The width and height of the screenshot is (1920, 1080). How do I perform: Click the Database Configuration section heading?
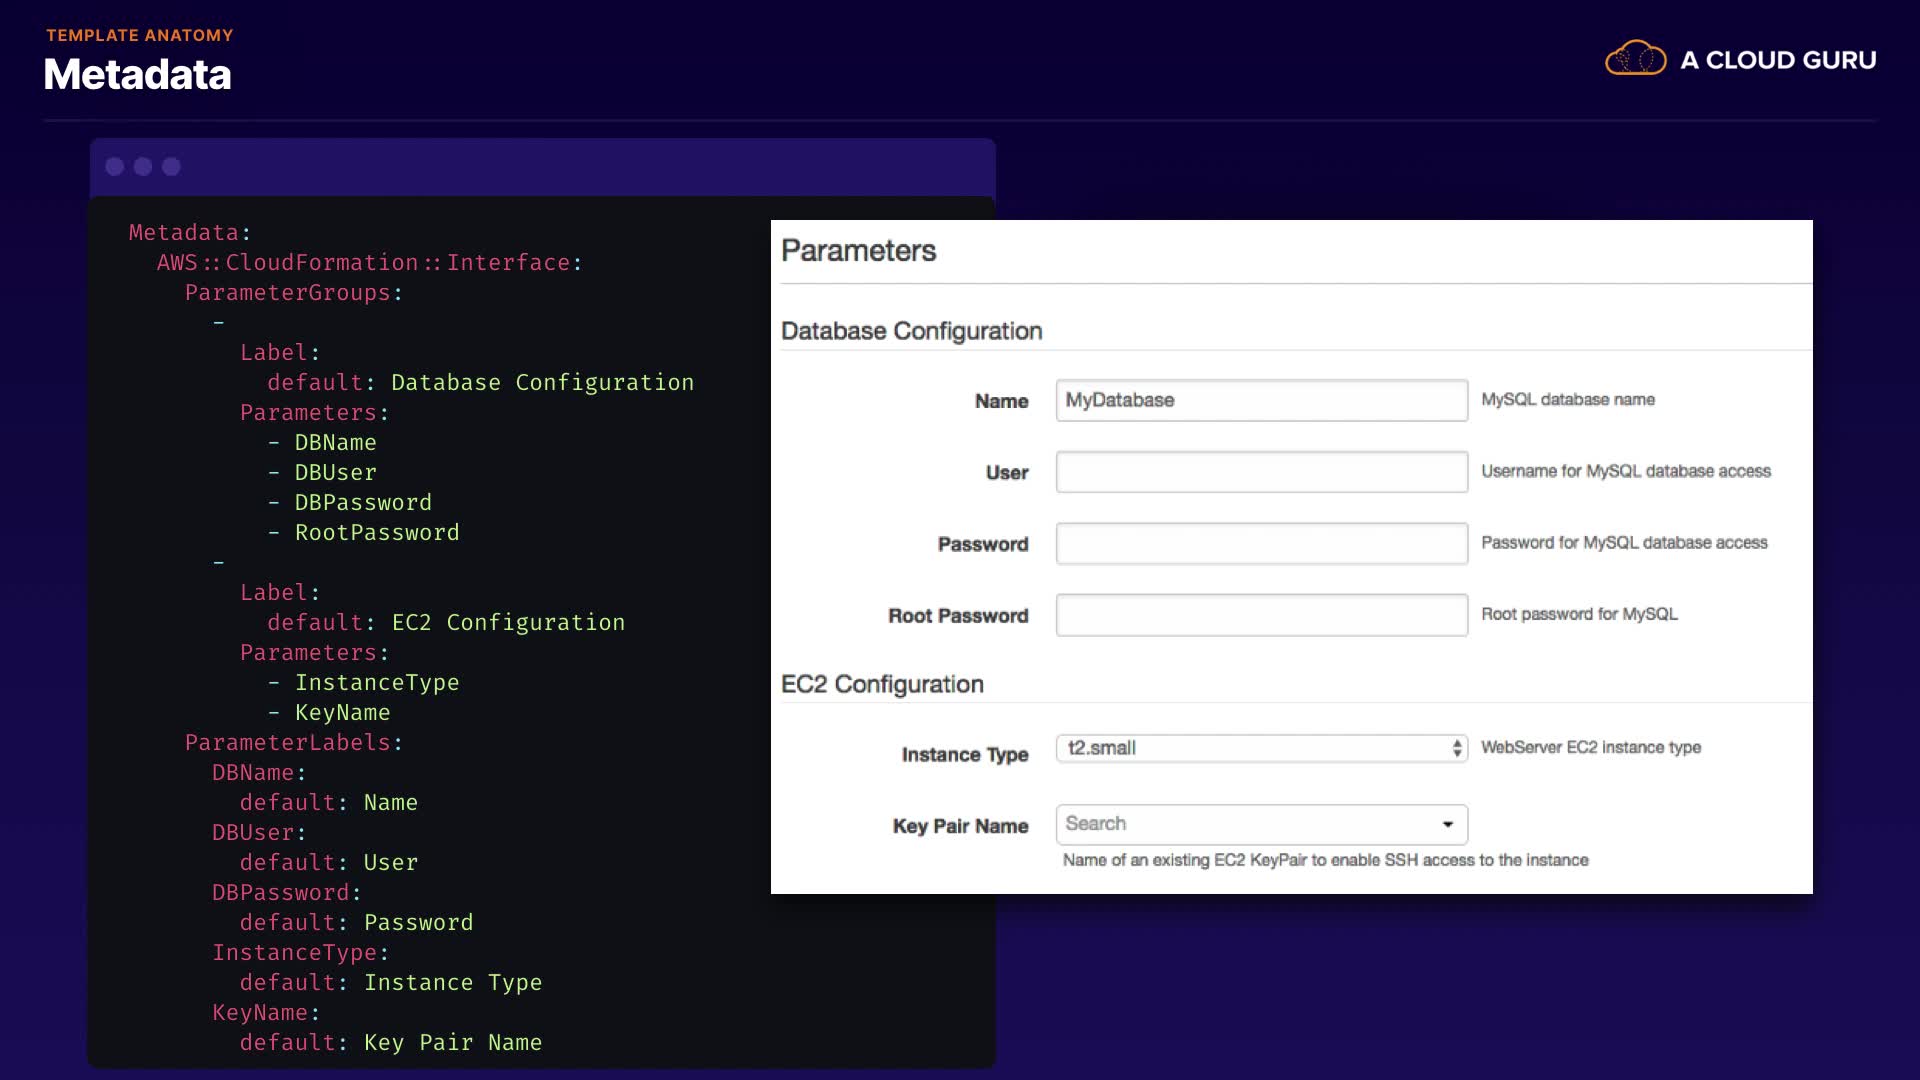tap(911, 331)
